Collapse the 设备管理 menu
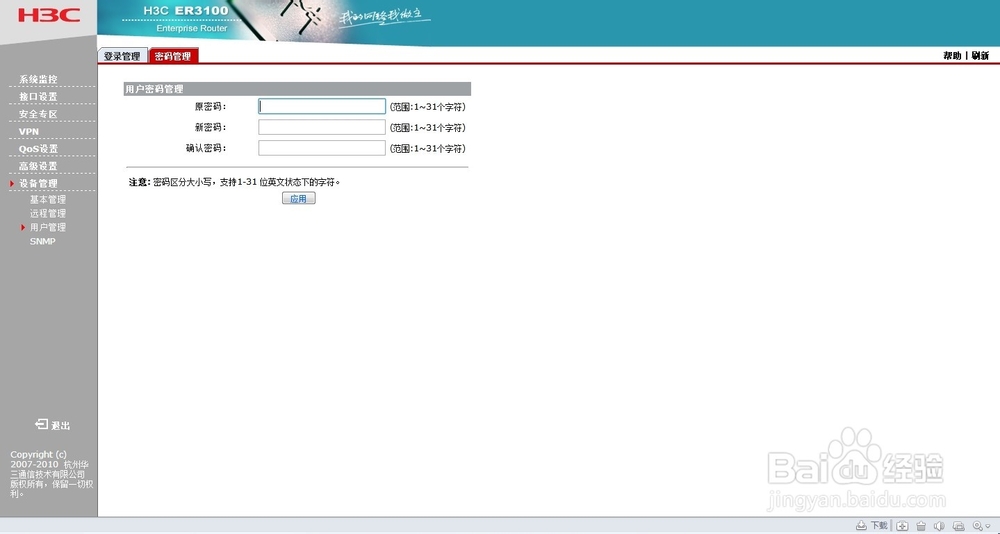Screen dimensions: 1000x534 pos(38,183)
